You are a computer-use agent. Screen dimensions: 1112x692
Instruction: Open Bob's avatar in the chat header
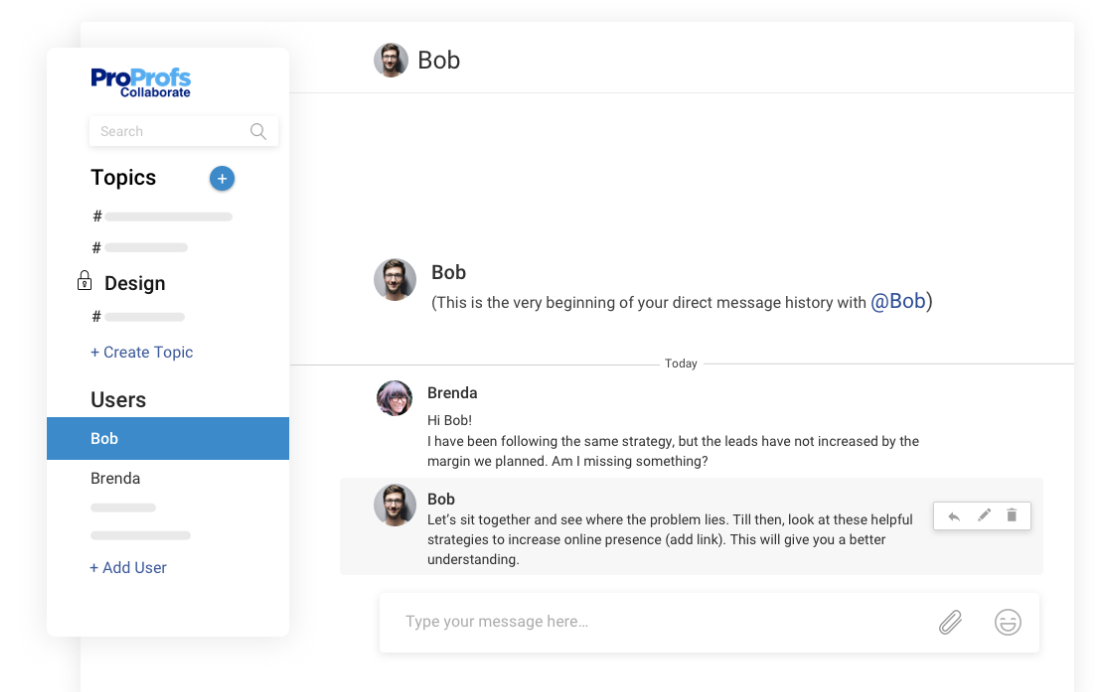coord(391,60)
